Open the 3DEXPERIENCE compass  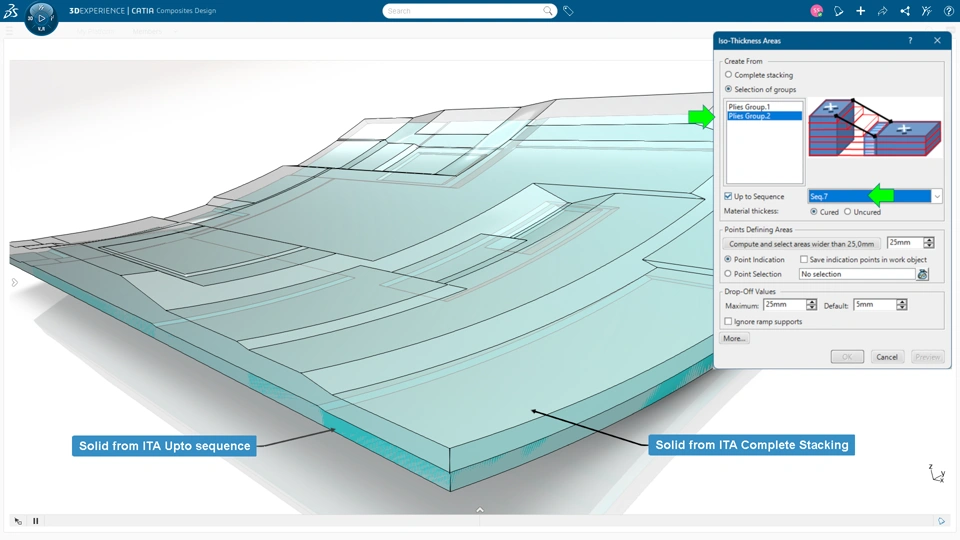tap(41, 18)
